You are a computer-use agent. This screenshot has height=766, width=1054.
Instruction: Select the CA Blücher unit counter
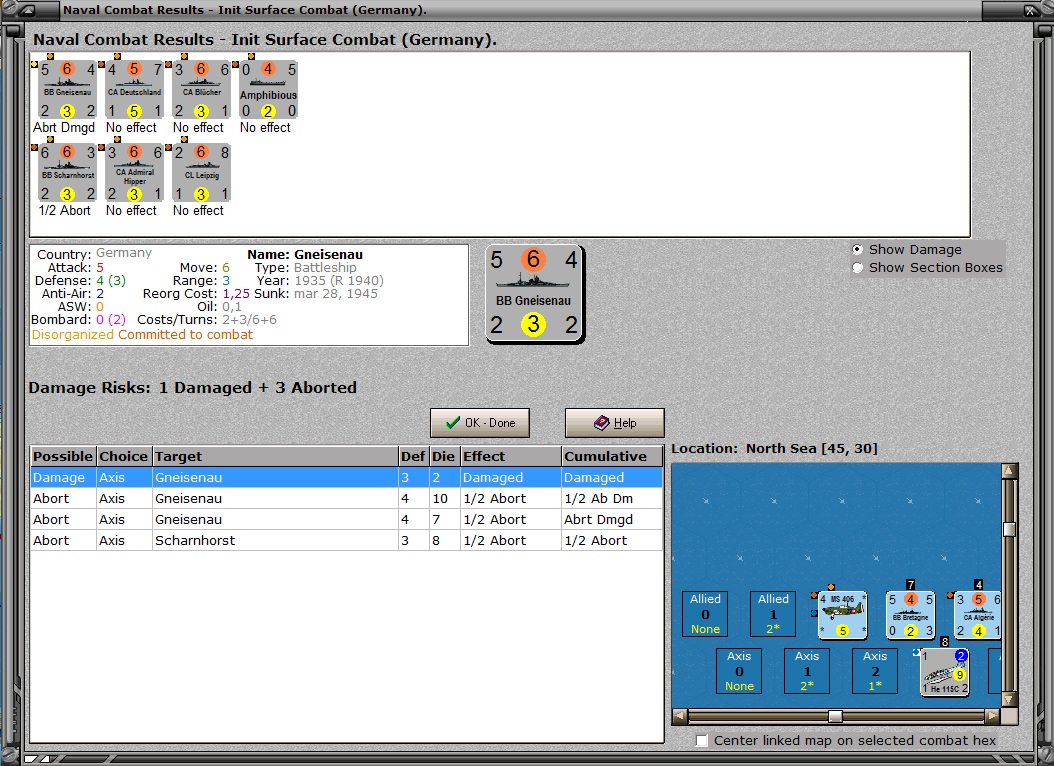(x=202, y=90)
